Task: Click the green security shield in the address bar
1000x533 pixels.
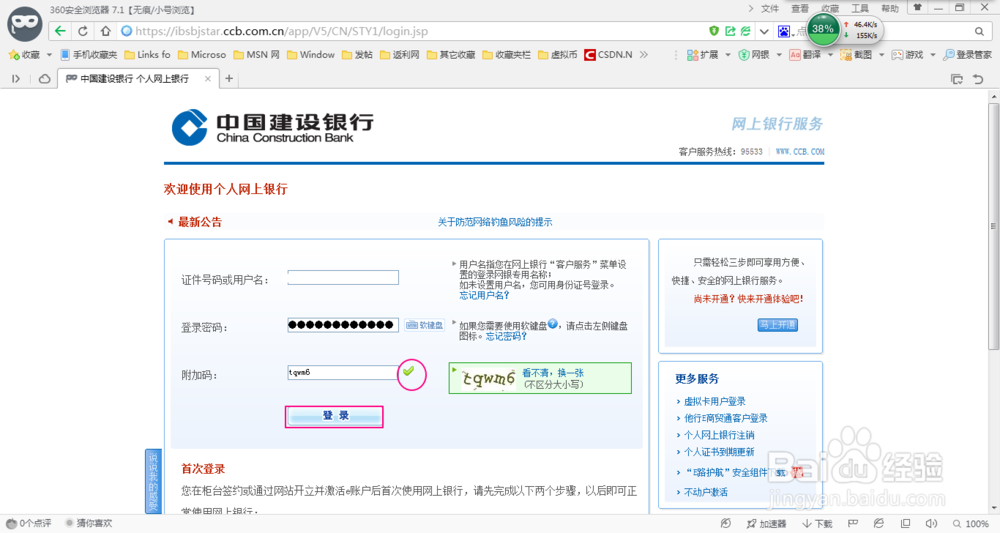Action: coord(714,31)
